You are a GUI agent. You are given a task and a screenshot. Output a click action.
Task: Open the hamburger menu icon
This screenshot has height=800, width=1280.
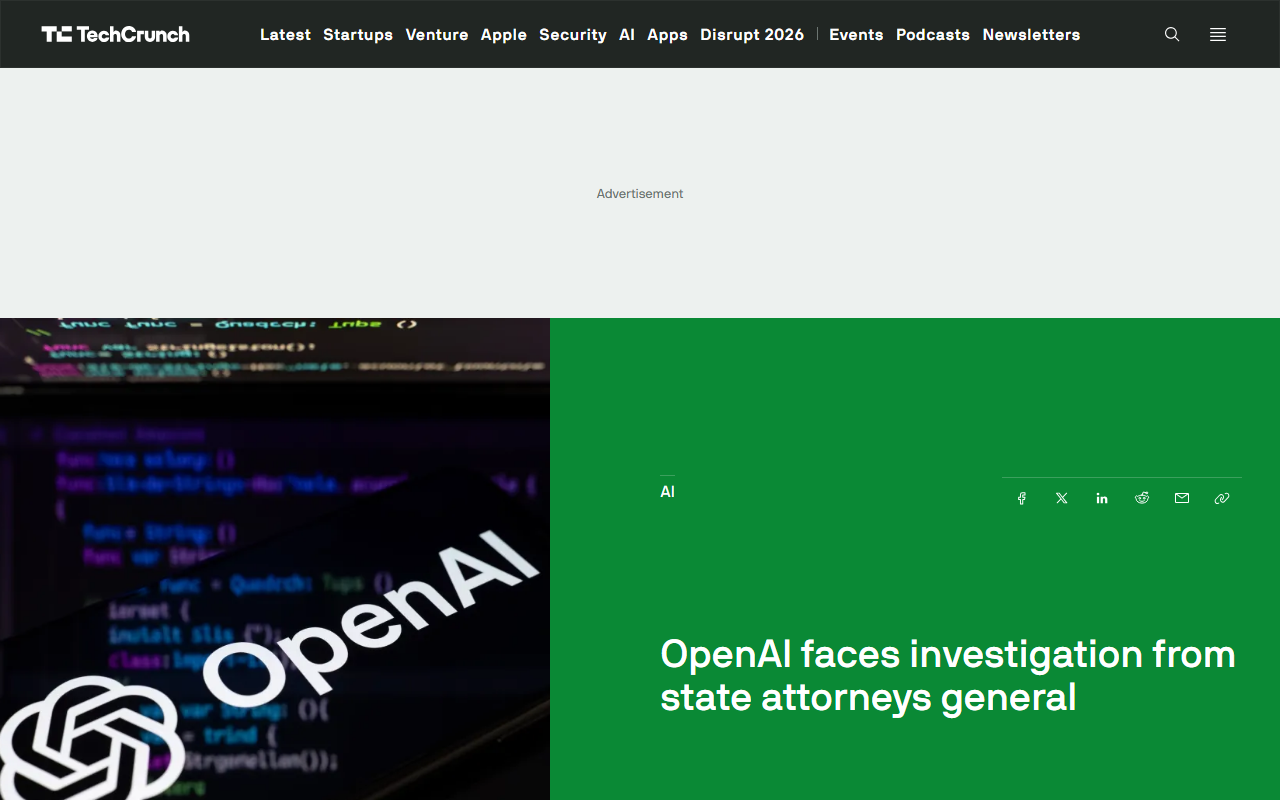[1218, 34]
